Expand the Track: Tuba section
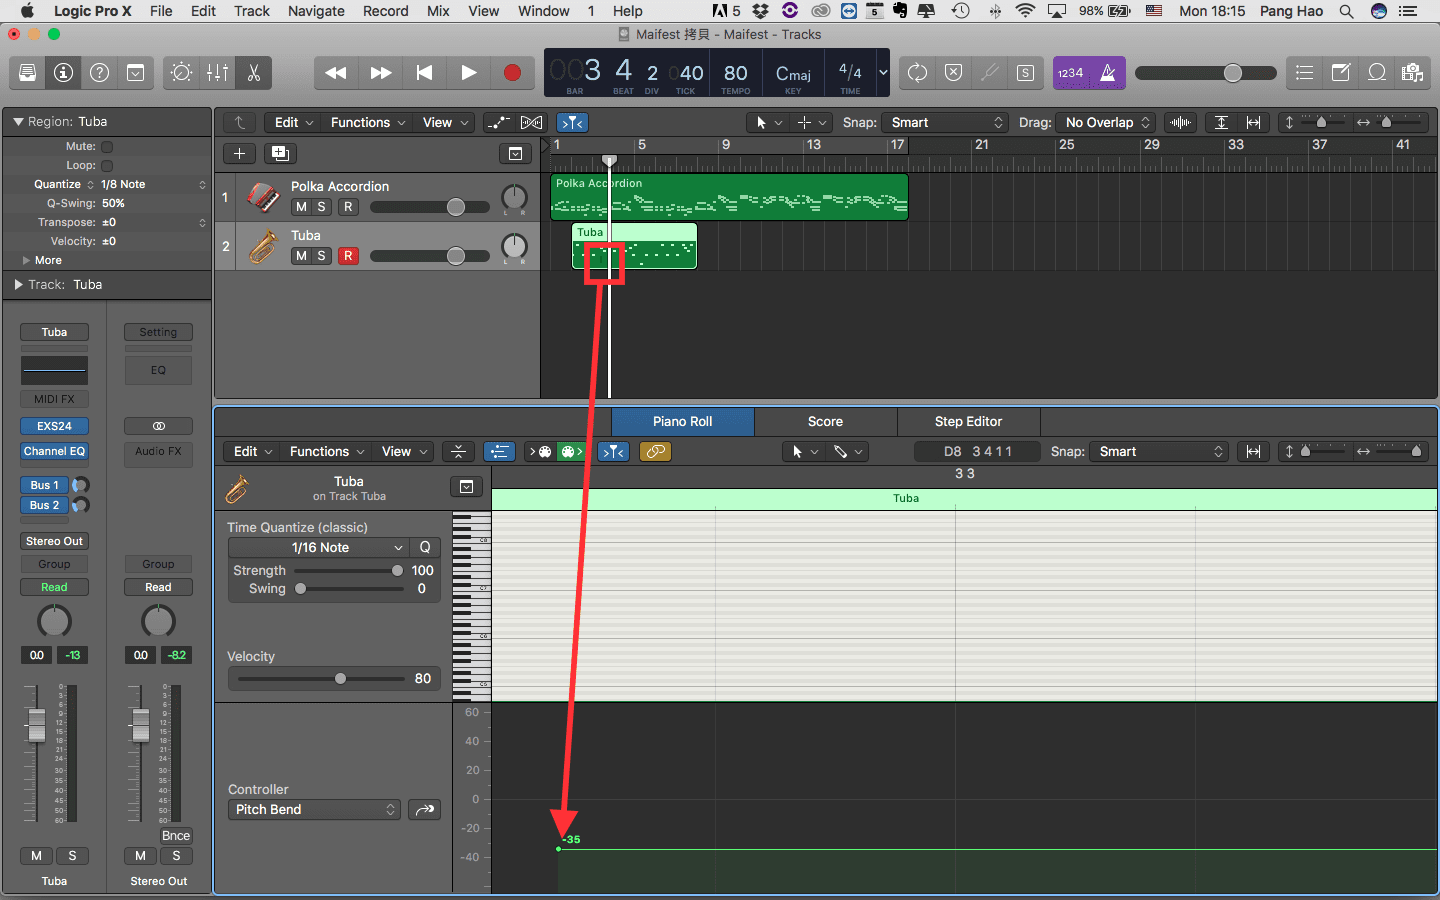 tap(17, 285)
